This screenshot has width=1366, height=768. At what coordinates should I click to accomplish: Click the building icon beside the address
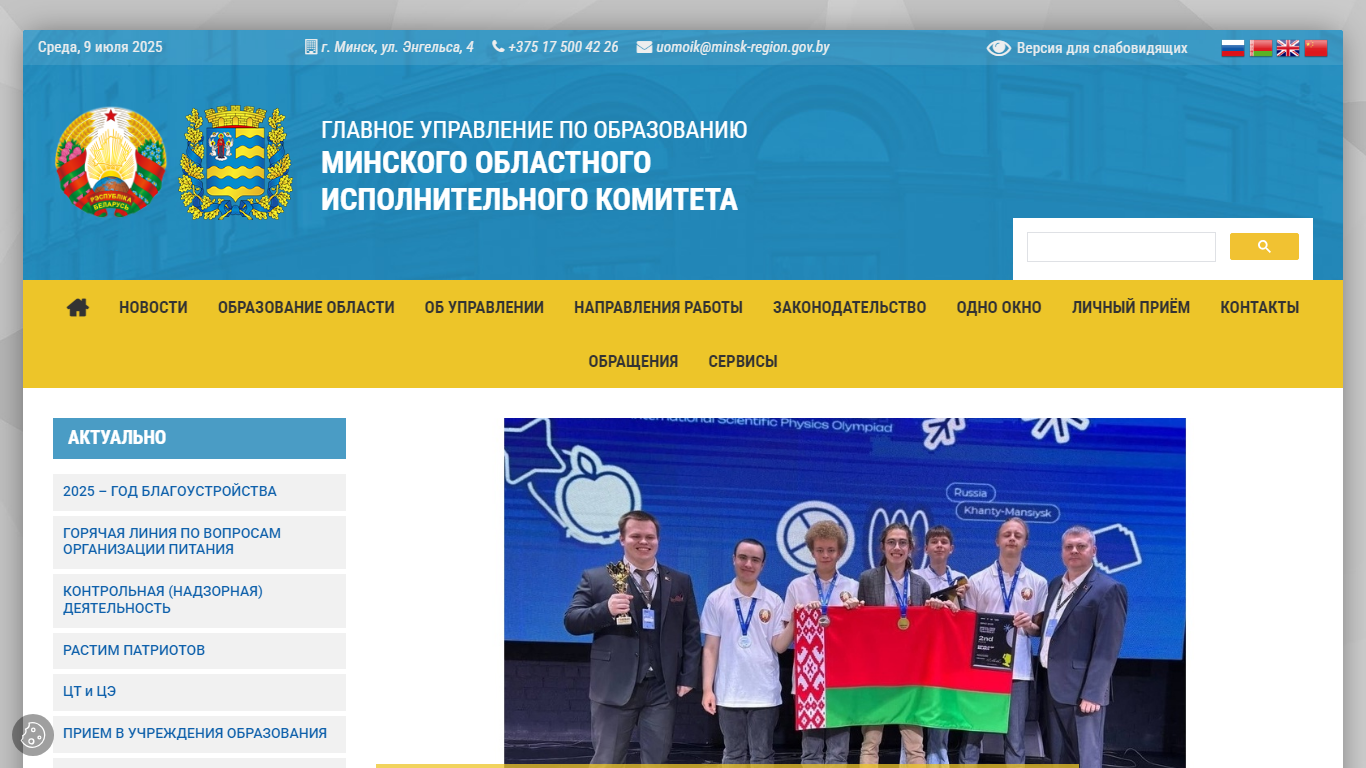click(311, 47)
